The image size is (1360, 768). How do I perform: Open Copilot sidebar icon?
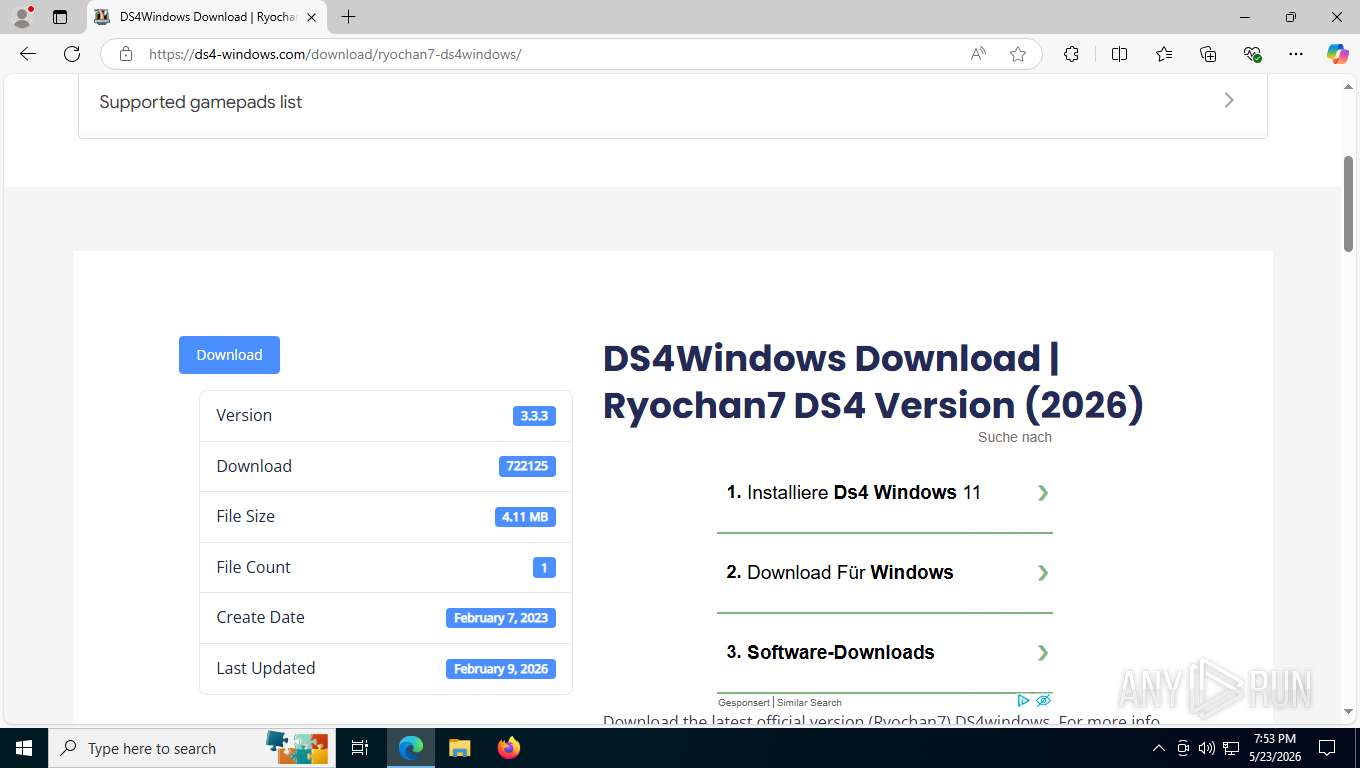coord(1337,54)
